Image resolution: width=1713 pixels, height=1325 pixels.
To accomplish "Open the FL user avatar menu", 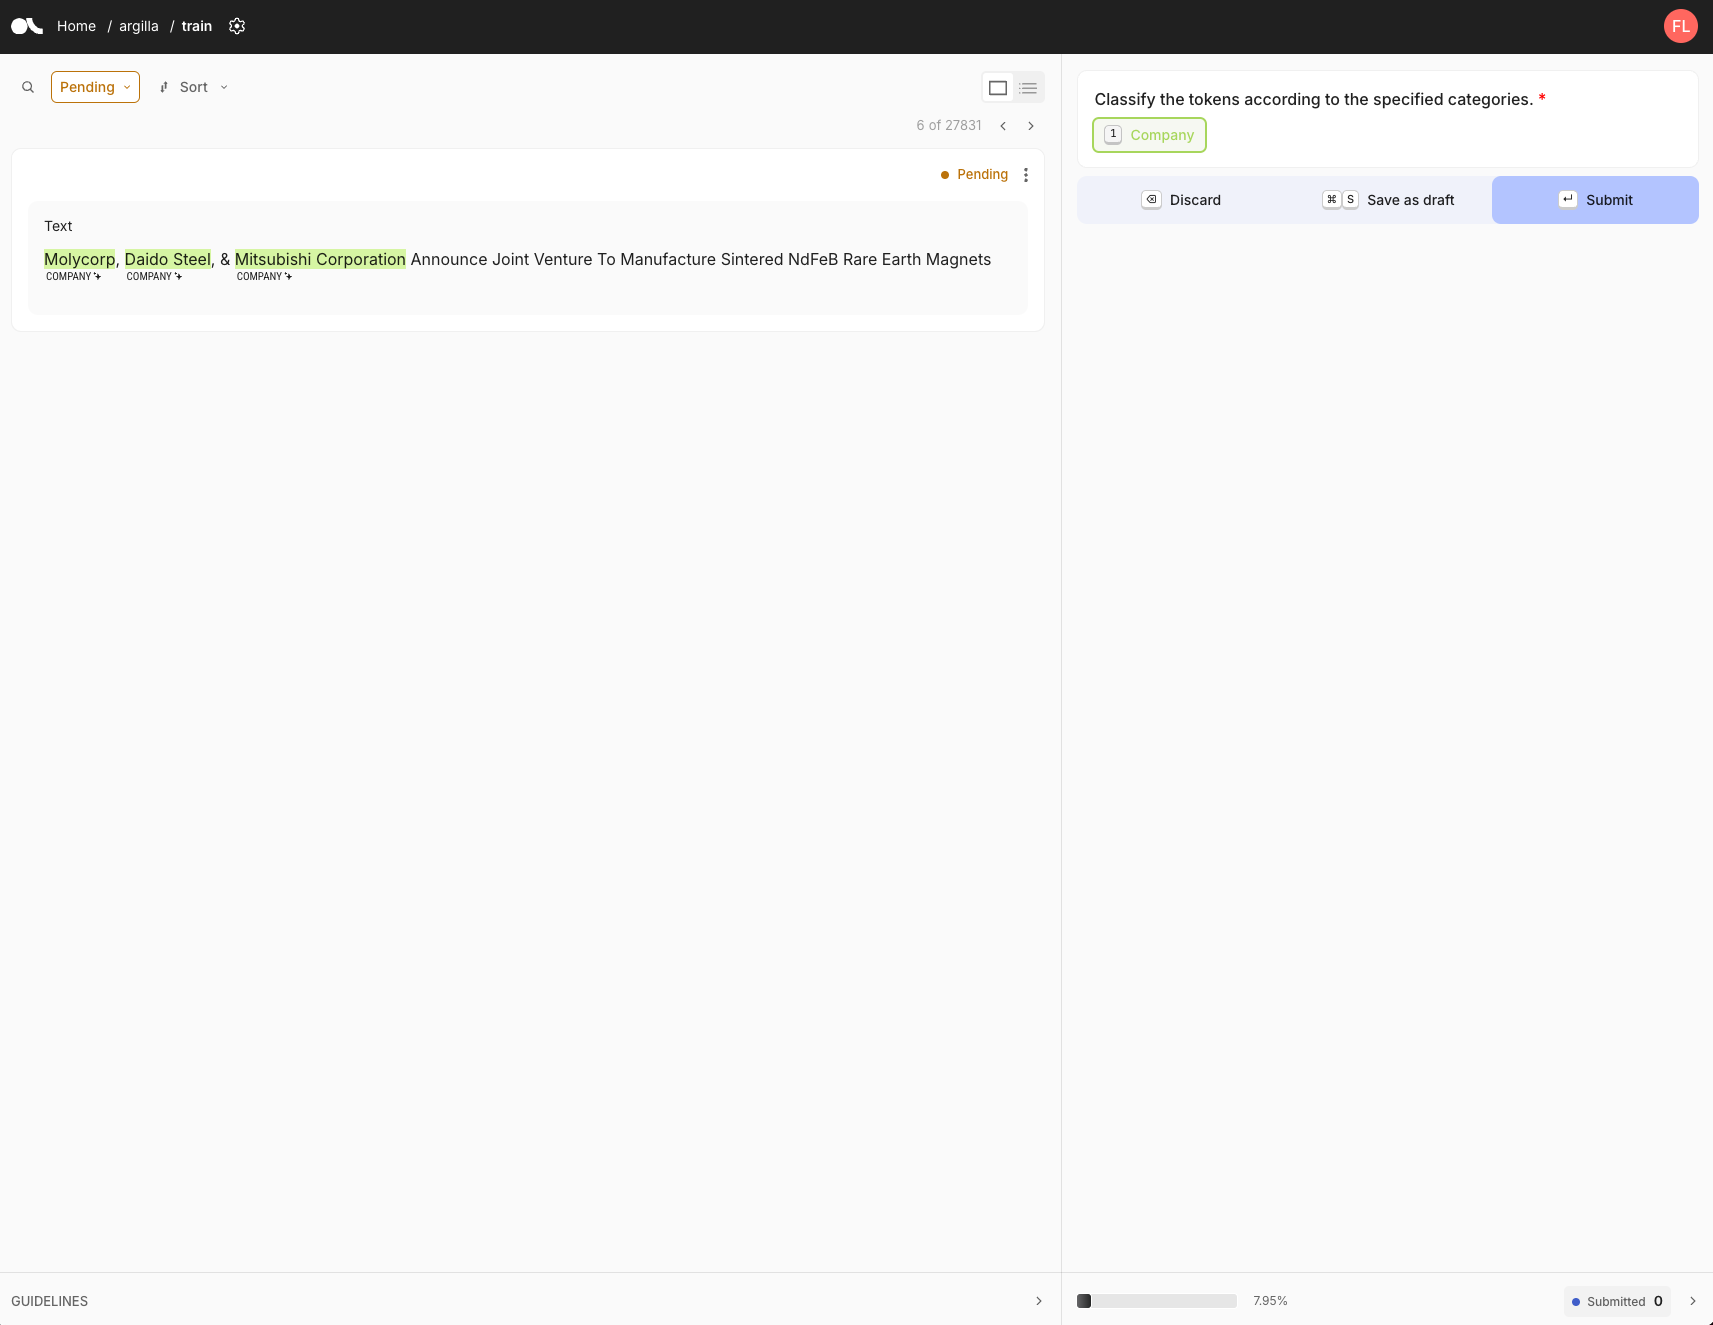I will click(x=1680, y=26).
